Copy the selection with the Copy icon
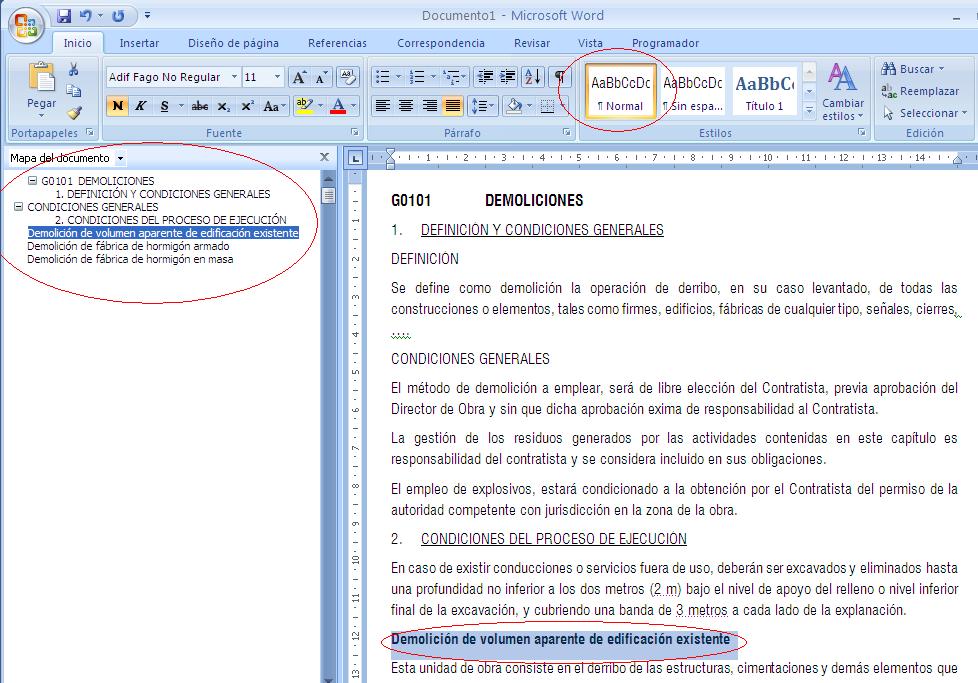The height and width of the screenshot is (683, 978). 74,91
